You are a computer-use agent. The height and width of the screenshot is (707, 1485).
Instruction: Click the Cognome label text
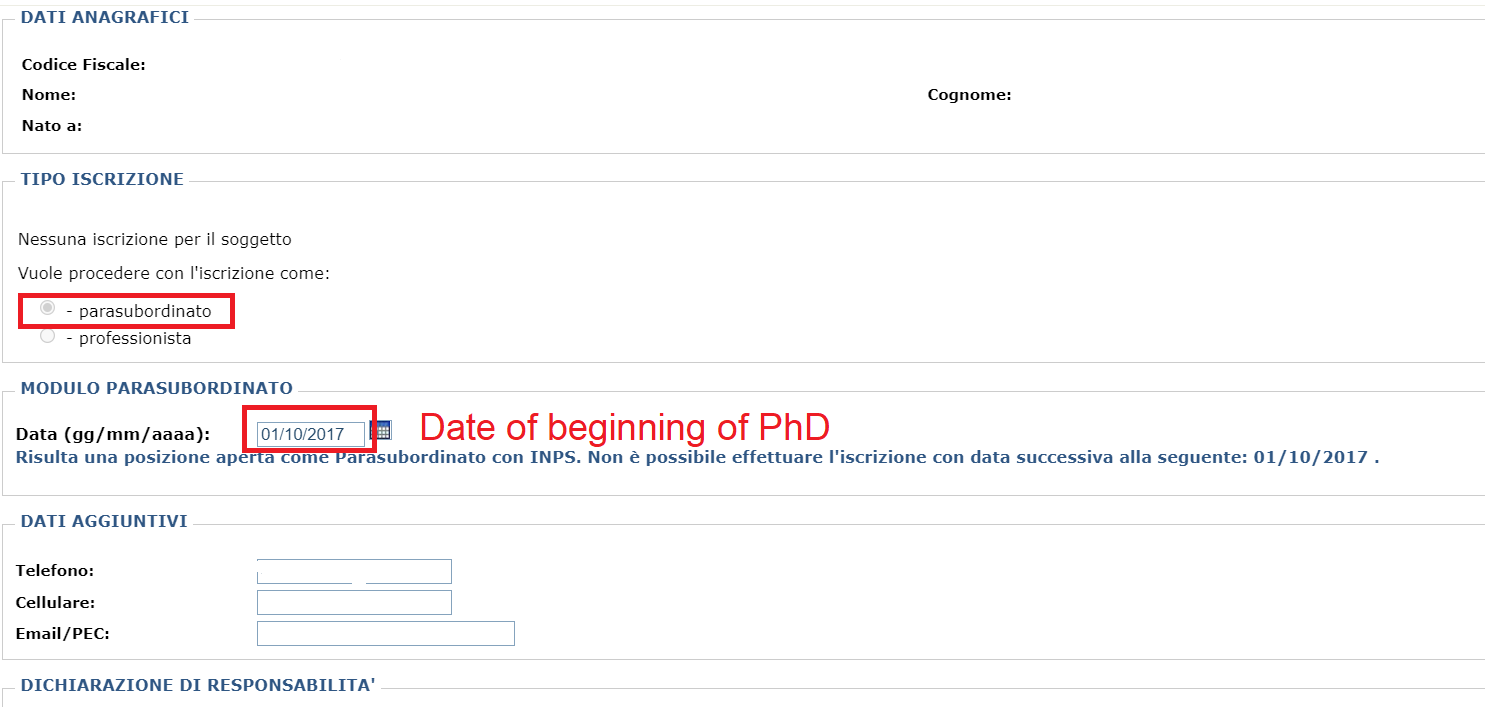click(x=969, y=95)
